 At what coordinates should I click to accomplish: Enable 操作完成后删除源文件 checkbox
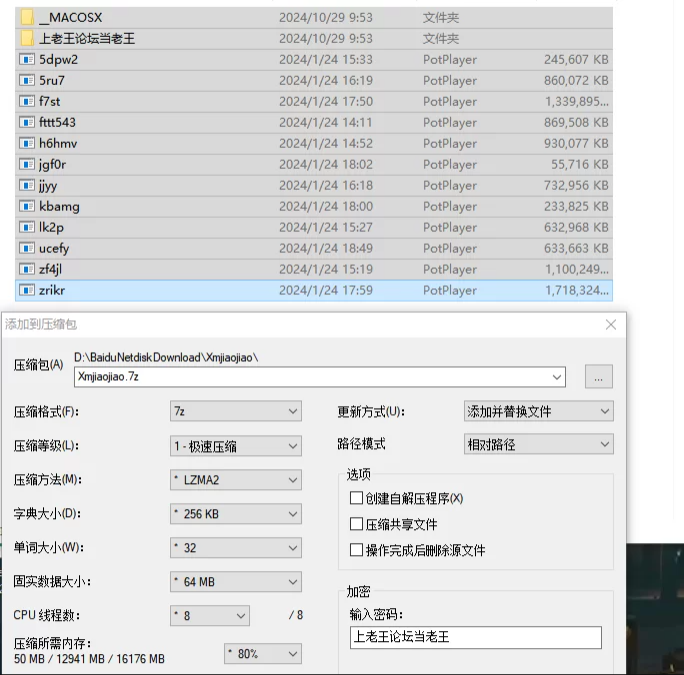click(x=356, y=550)
